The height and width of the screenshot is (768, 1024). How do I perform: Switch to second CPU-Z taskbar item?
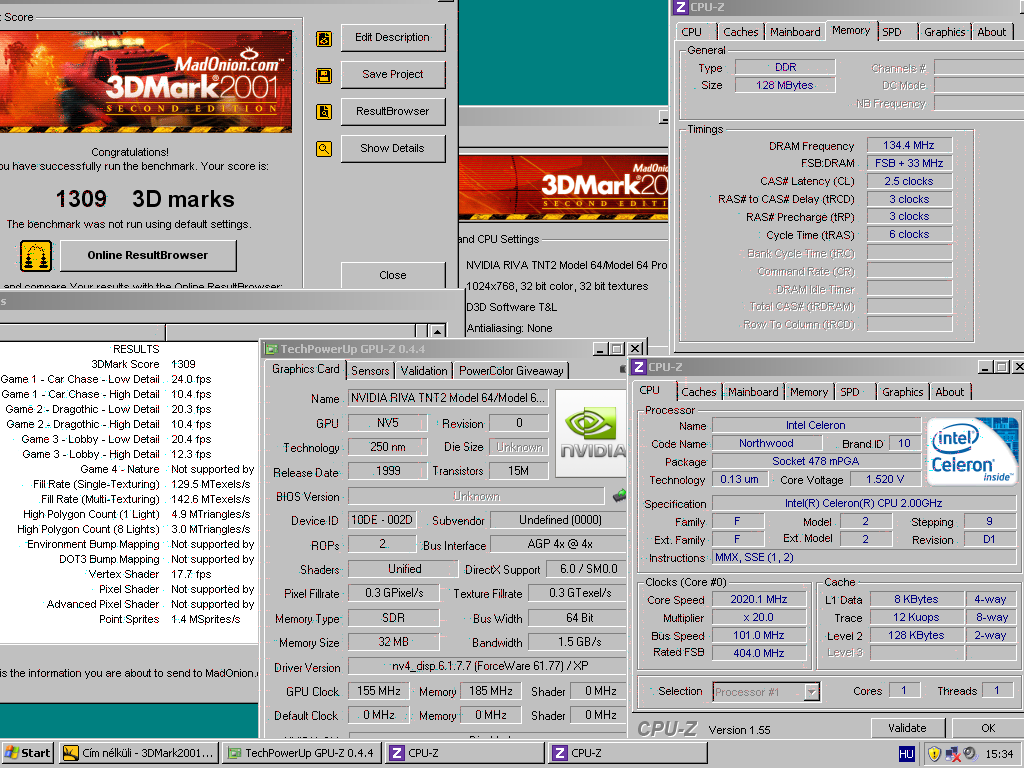[628, 753]
